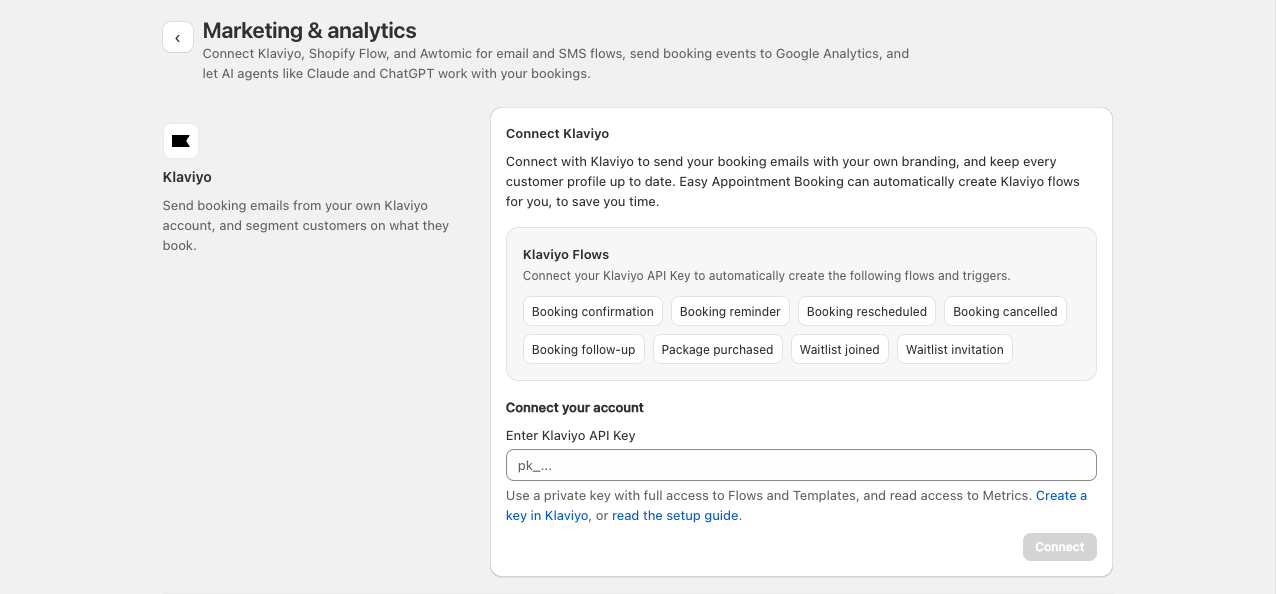Click the 'Send booking emails from your own Klaviyo' description
This screenshot has height=594, width=1276.
[306, 225]
